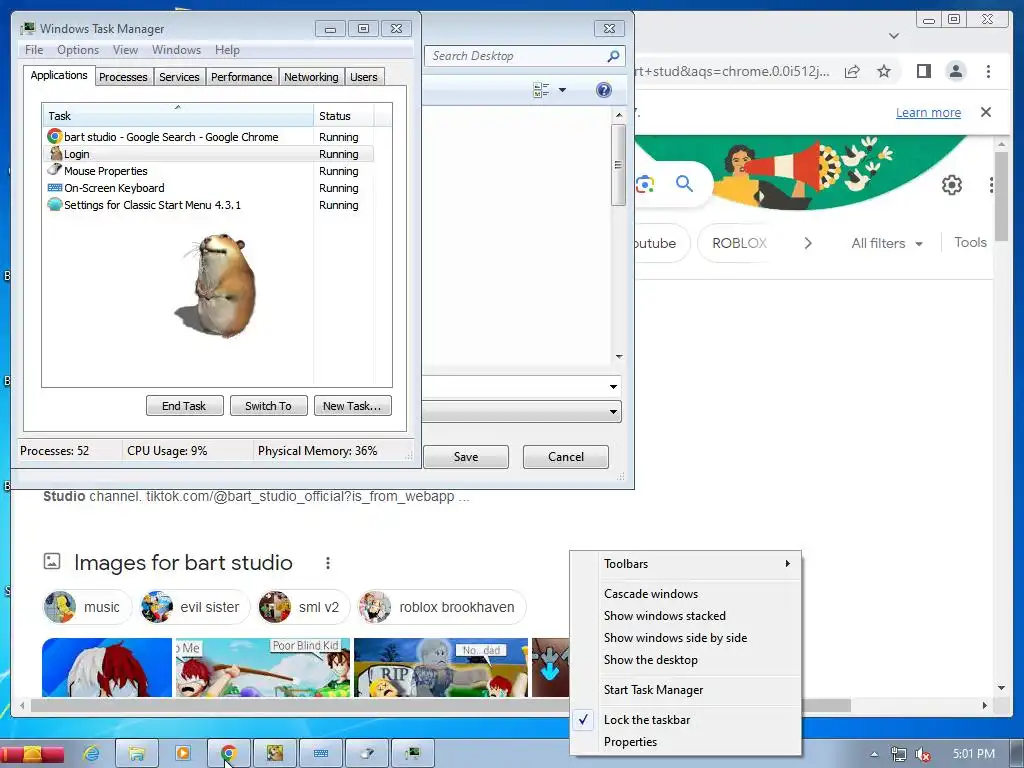1024x768 pixels.
Task: Bookmark the page with the star icon
Action: [884, 71]
